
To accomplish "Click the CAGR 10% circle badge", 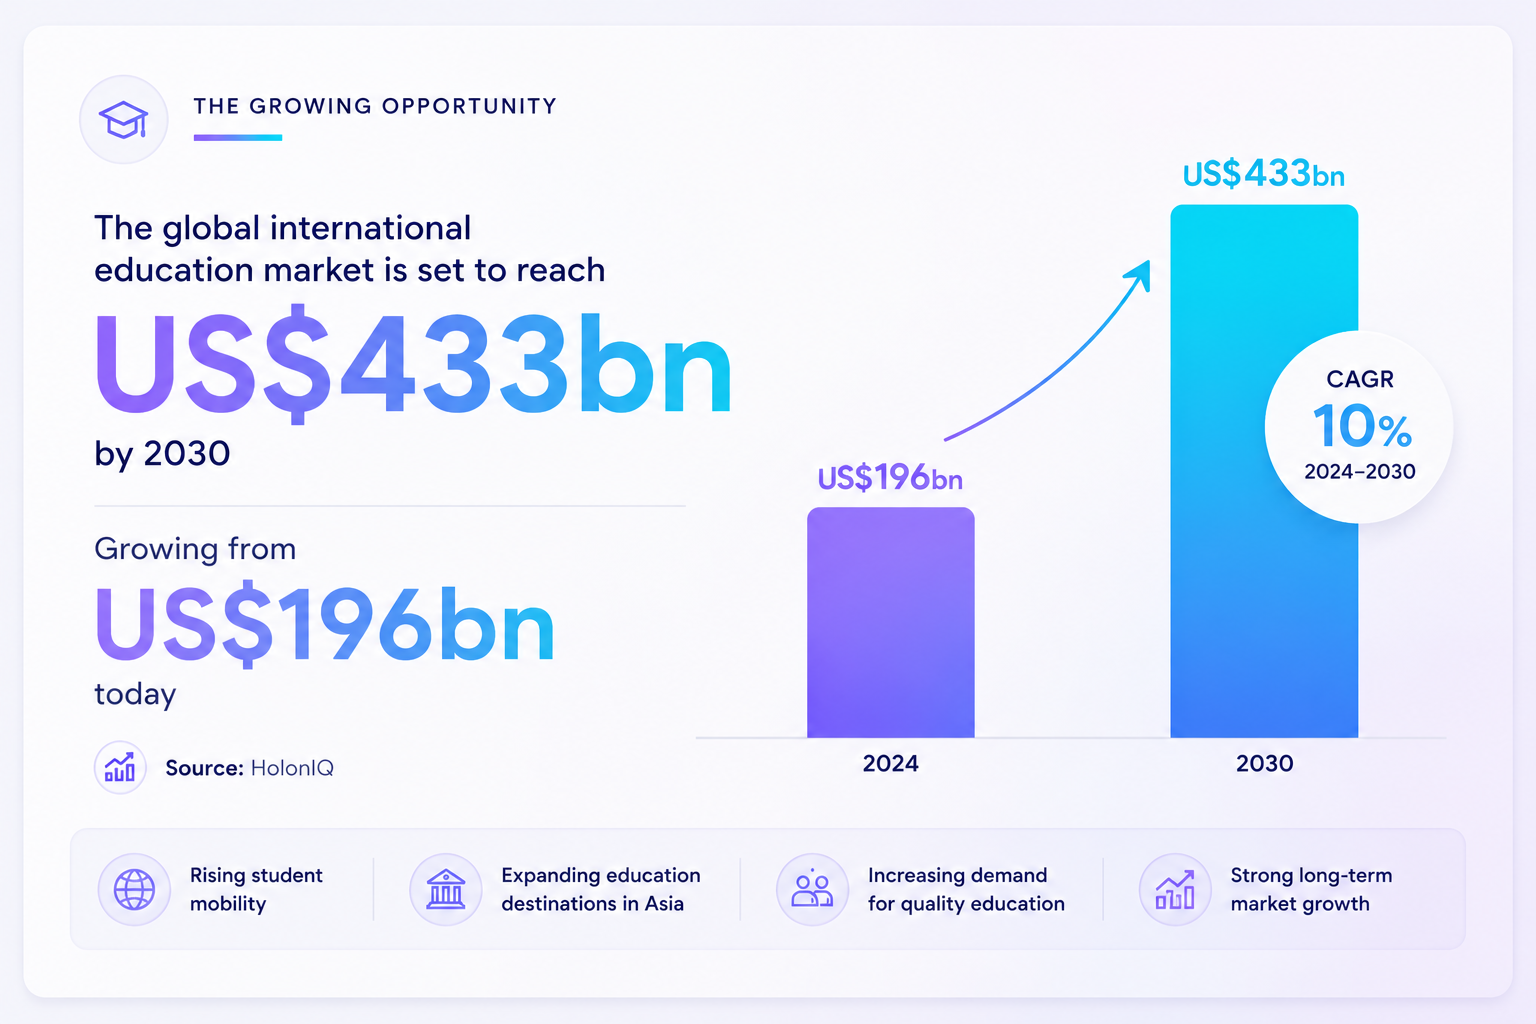I will (x=1359, y=427).
